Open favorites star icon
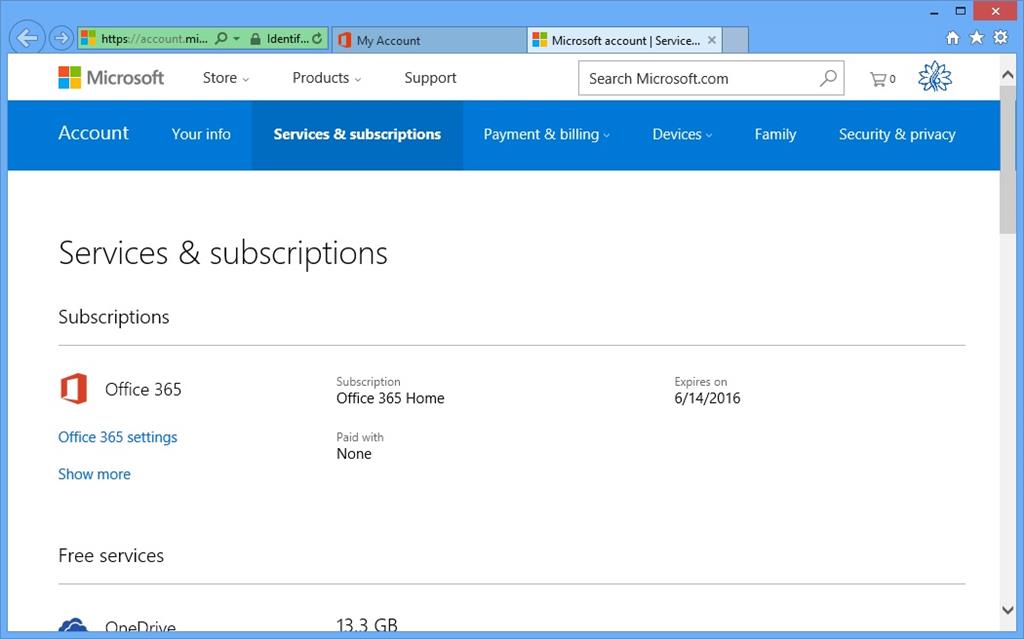 [x=976, y=37]
